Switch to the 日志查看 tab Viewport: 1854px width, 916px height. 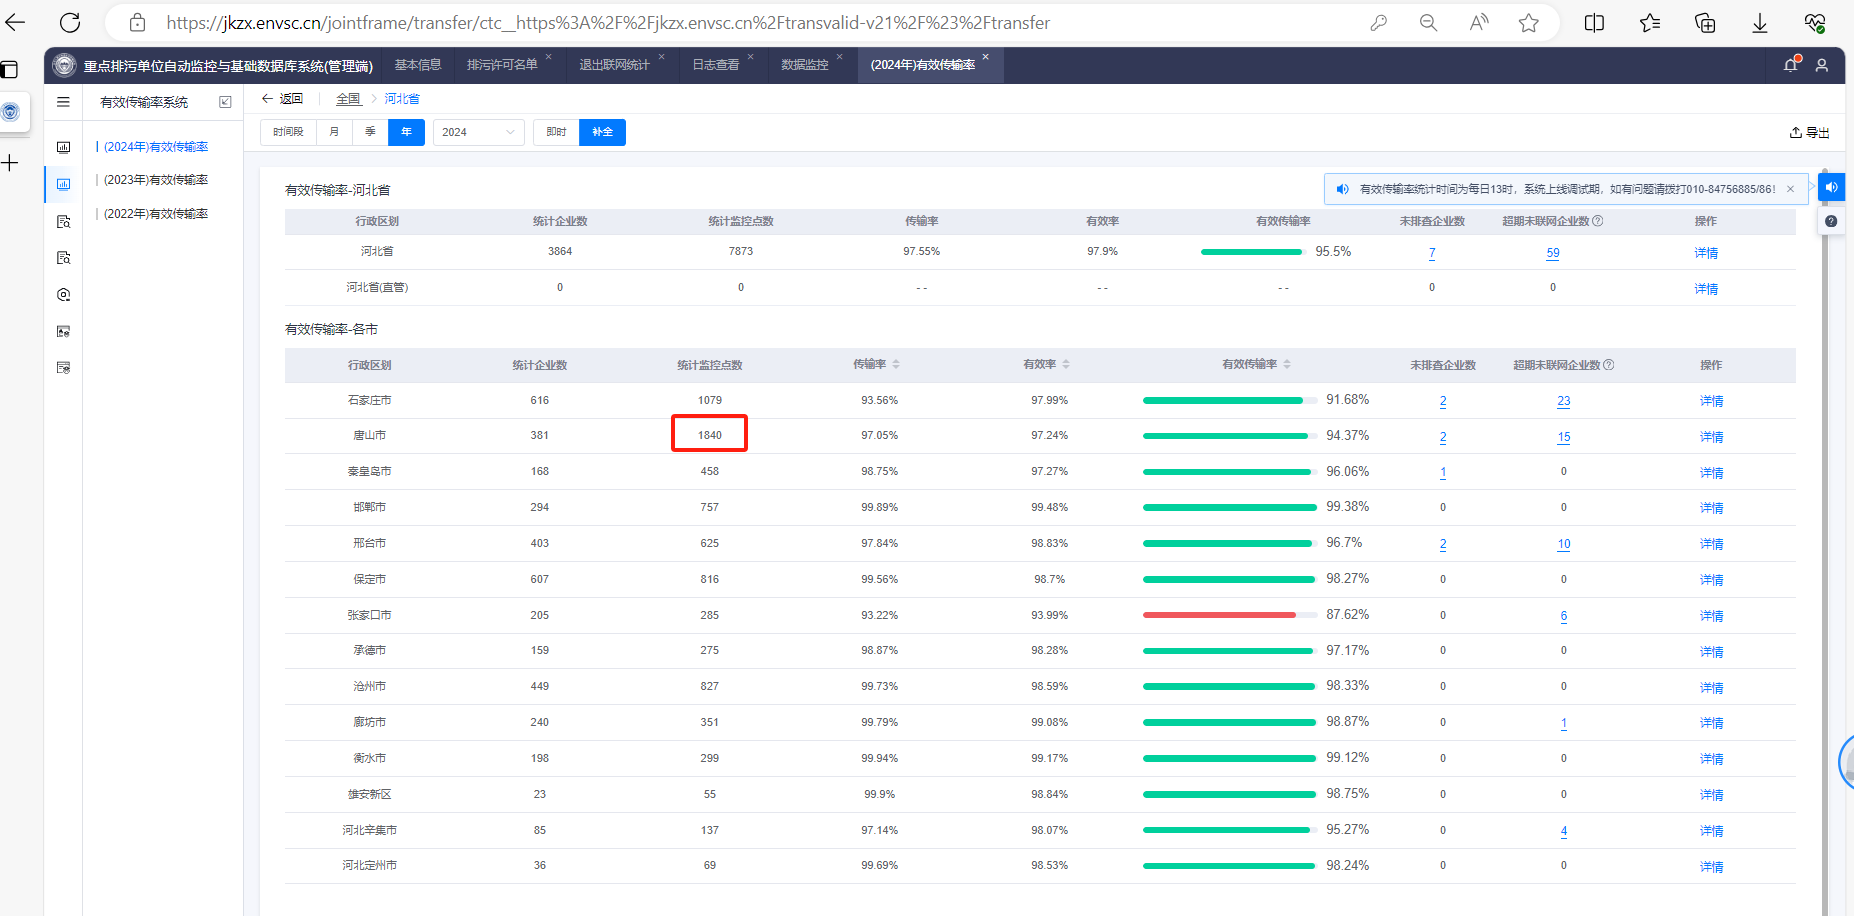tap(716, 65)
